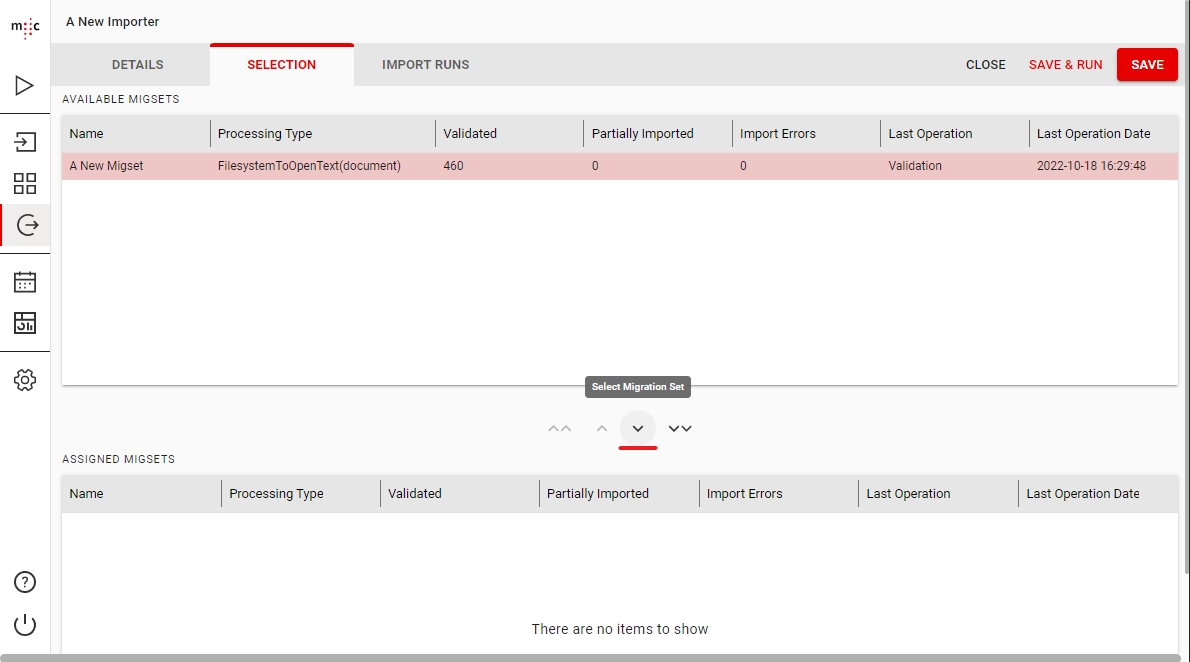
Task: Click the help question mark icon
Action: click(x=25, y=582)
